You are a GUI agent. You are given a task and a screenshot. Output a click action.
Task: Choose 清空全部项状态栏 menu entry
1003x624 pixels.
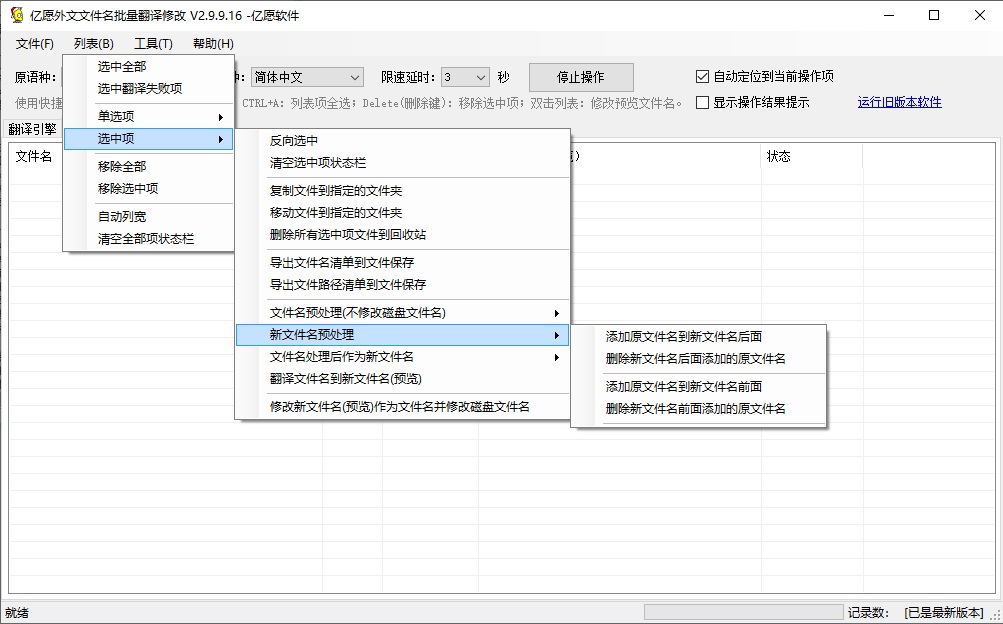148,239
